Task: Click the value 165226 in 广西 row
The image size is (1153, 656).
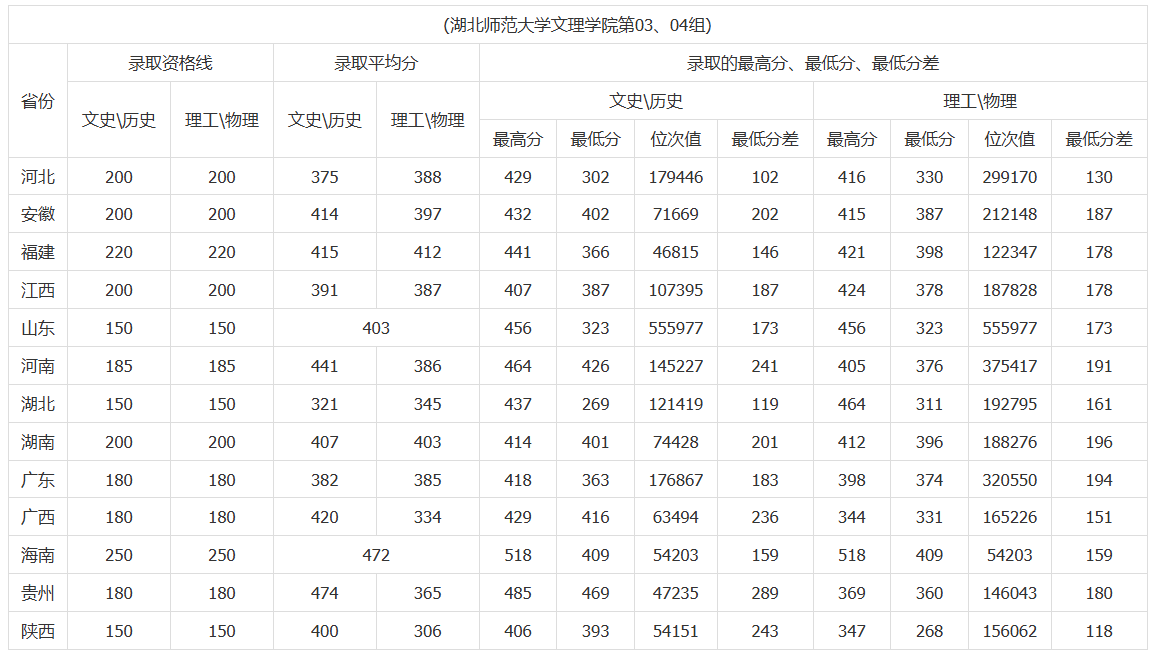Action: tap(1010, 518)
